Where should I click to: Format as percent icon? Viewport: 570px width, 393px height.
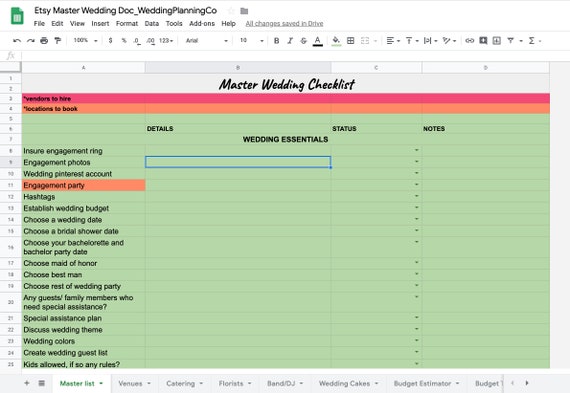[x=124, y=41]
